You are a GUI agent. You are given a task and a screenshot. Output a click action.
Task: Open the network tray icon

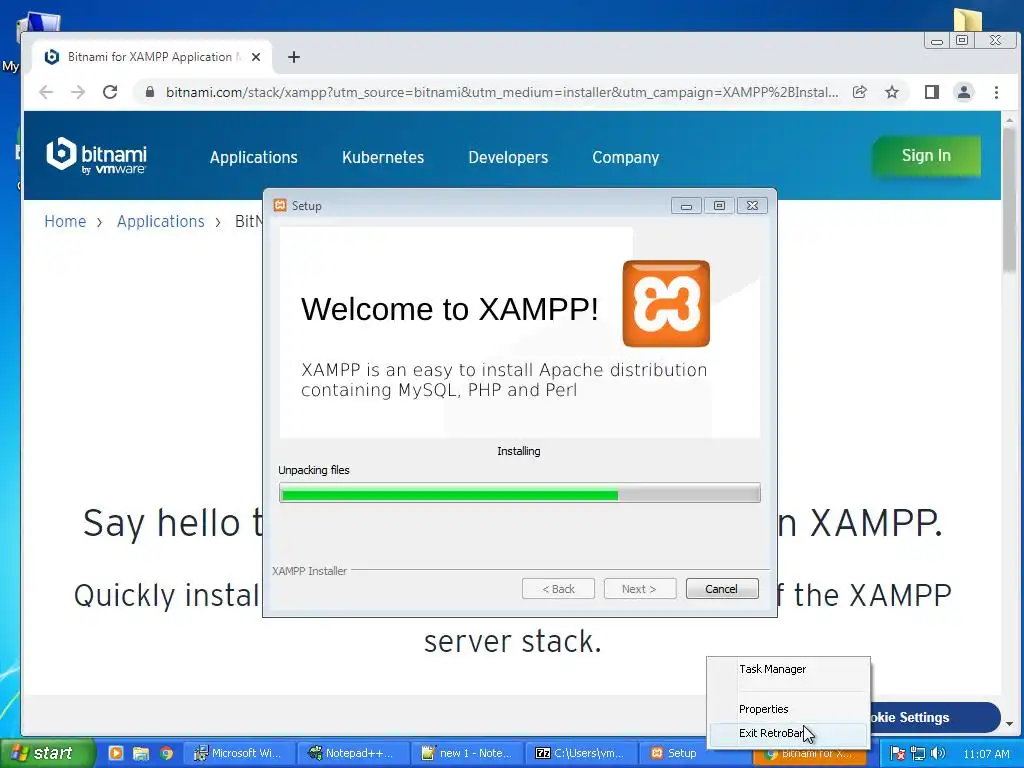(x=918, y=754)
